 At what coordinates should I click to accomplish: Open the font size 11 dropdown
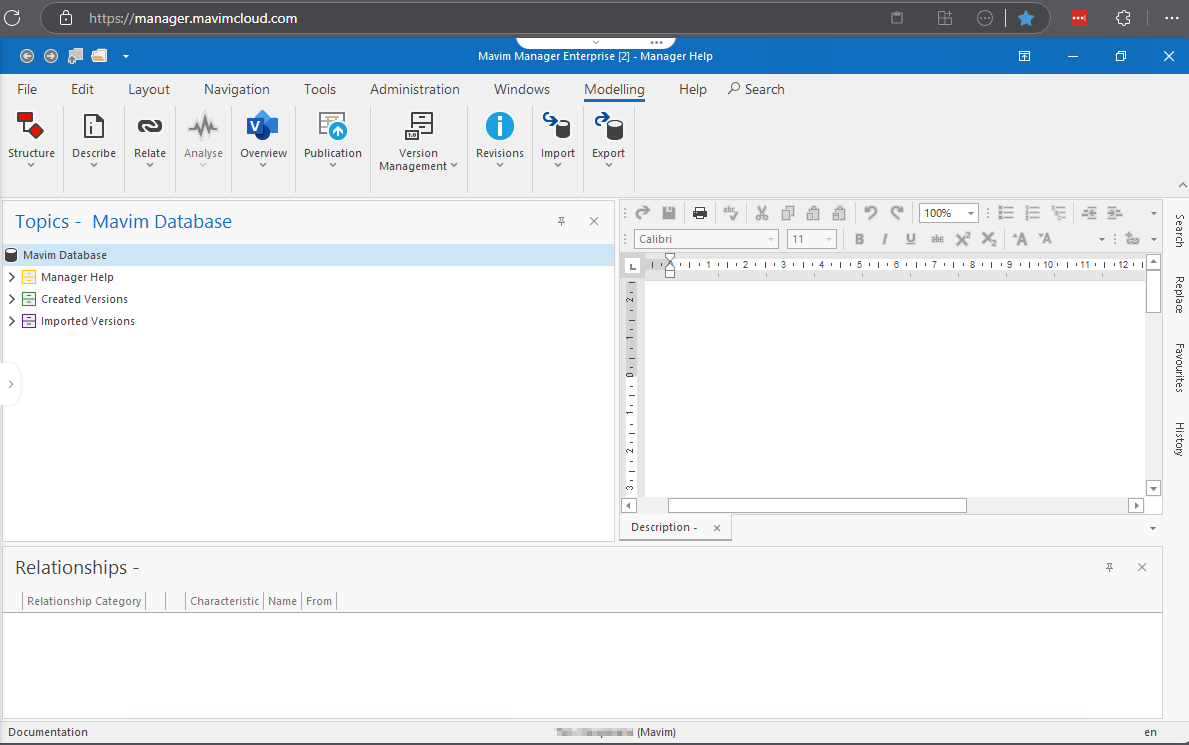coord(829,240)
